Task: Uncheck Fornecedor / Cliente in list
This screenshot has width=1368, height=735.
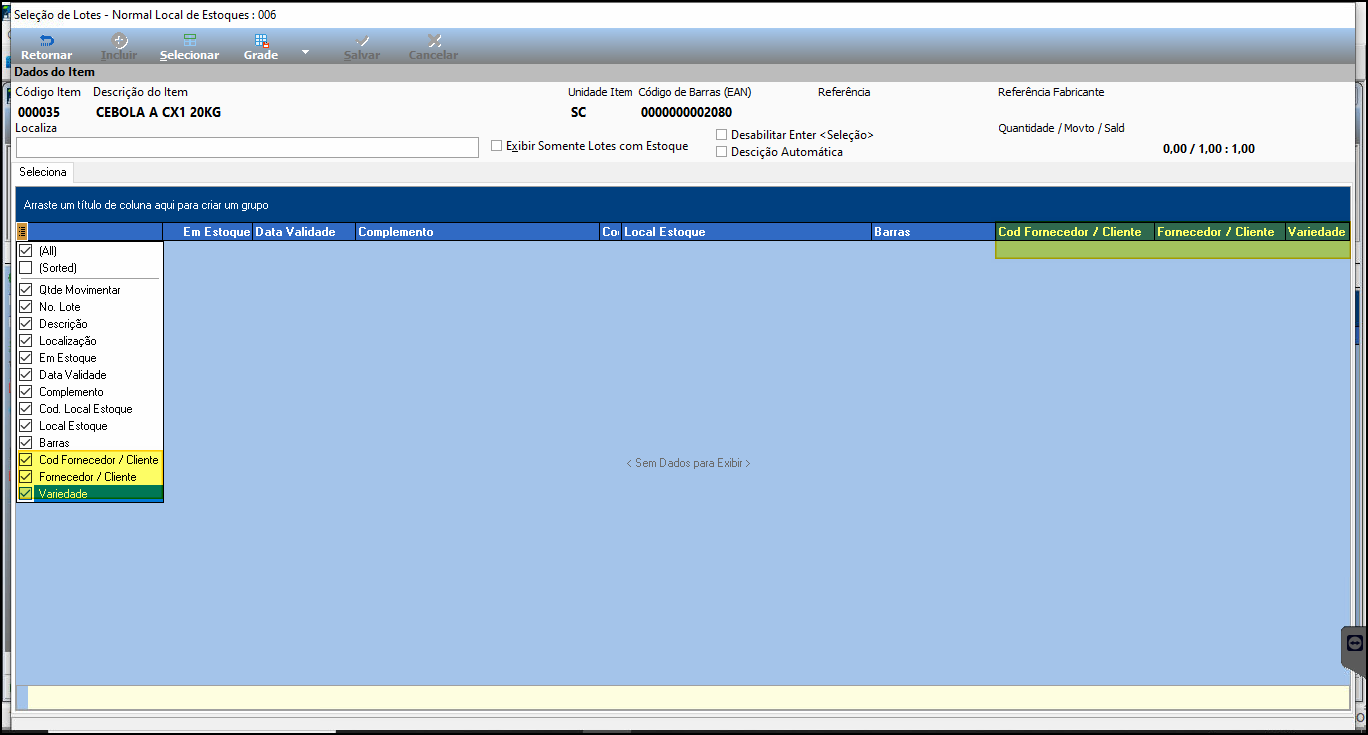Action: click(26, 477)
